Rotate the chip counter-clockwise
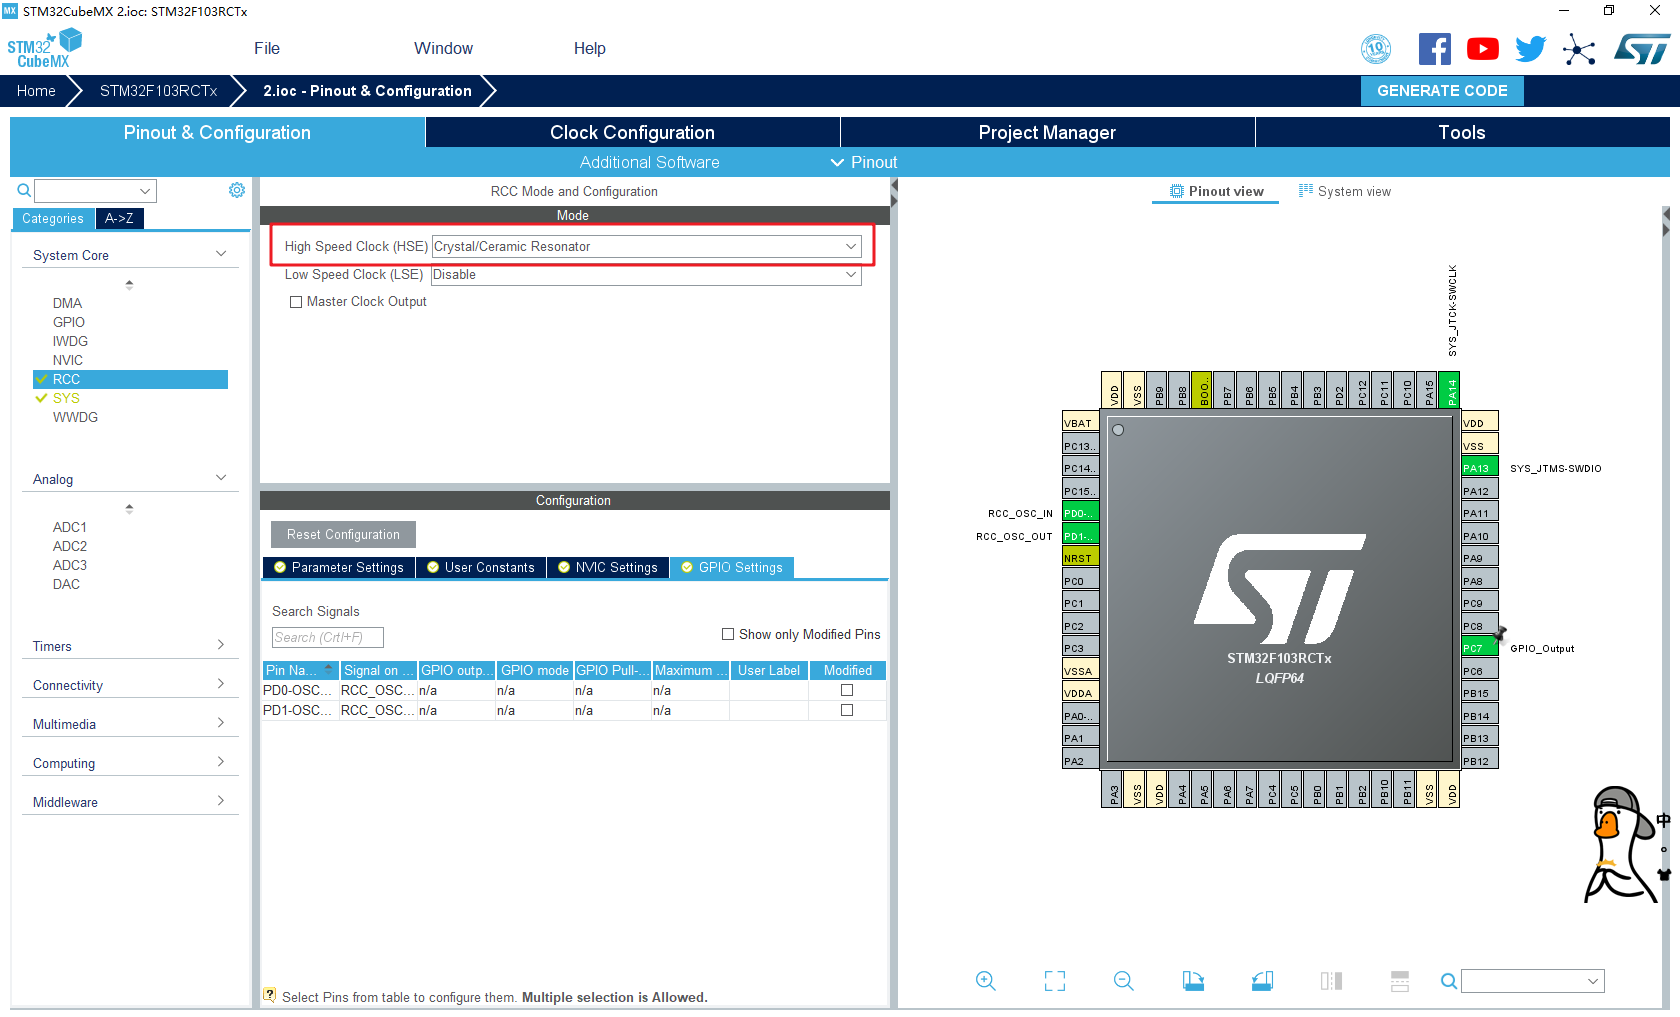The image size is (1680, 1017). click(x=1262, y=981)
